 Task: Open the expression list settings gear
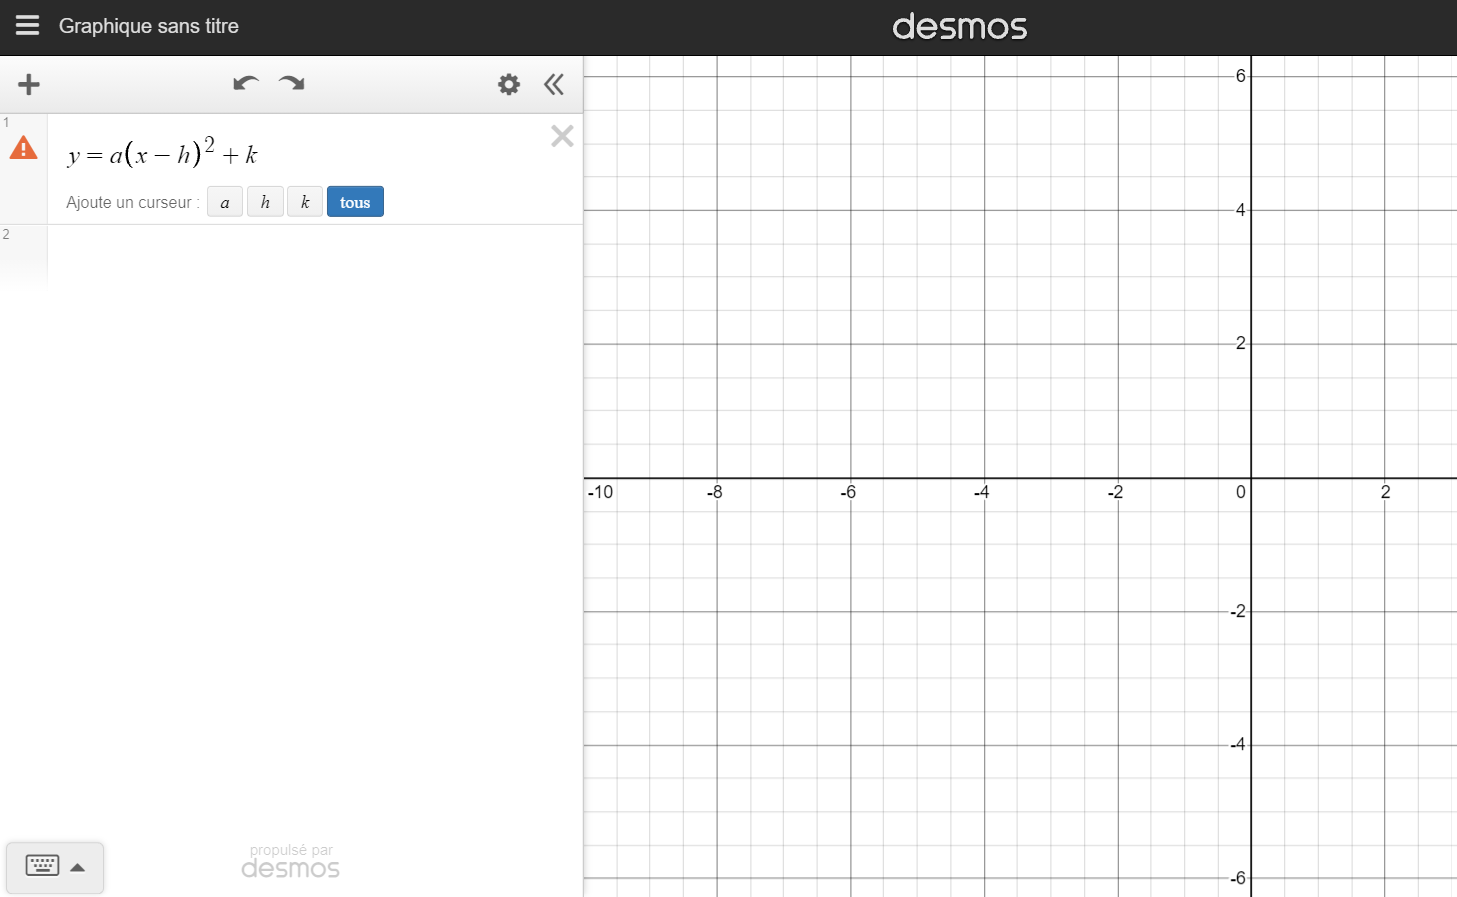(x=509, y=85)
